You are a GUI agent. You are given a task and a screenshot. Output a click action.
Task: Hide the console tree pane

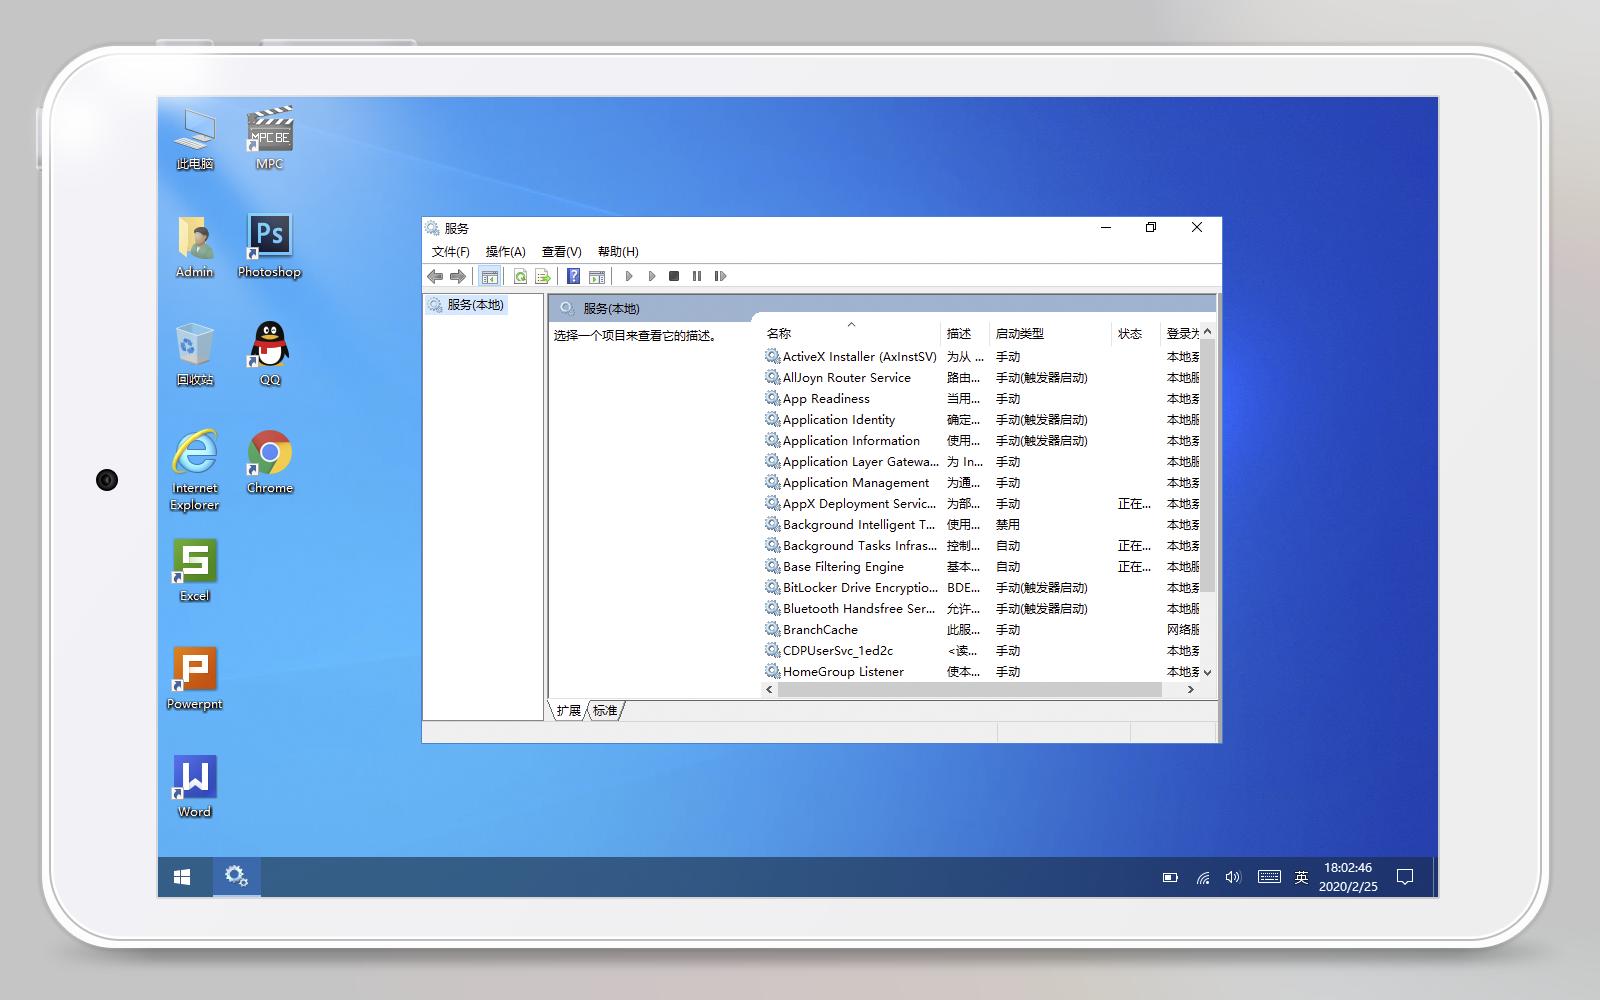[490, 276]
